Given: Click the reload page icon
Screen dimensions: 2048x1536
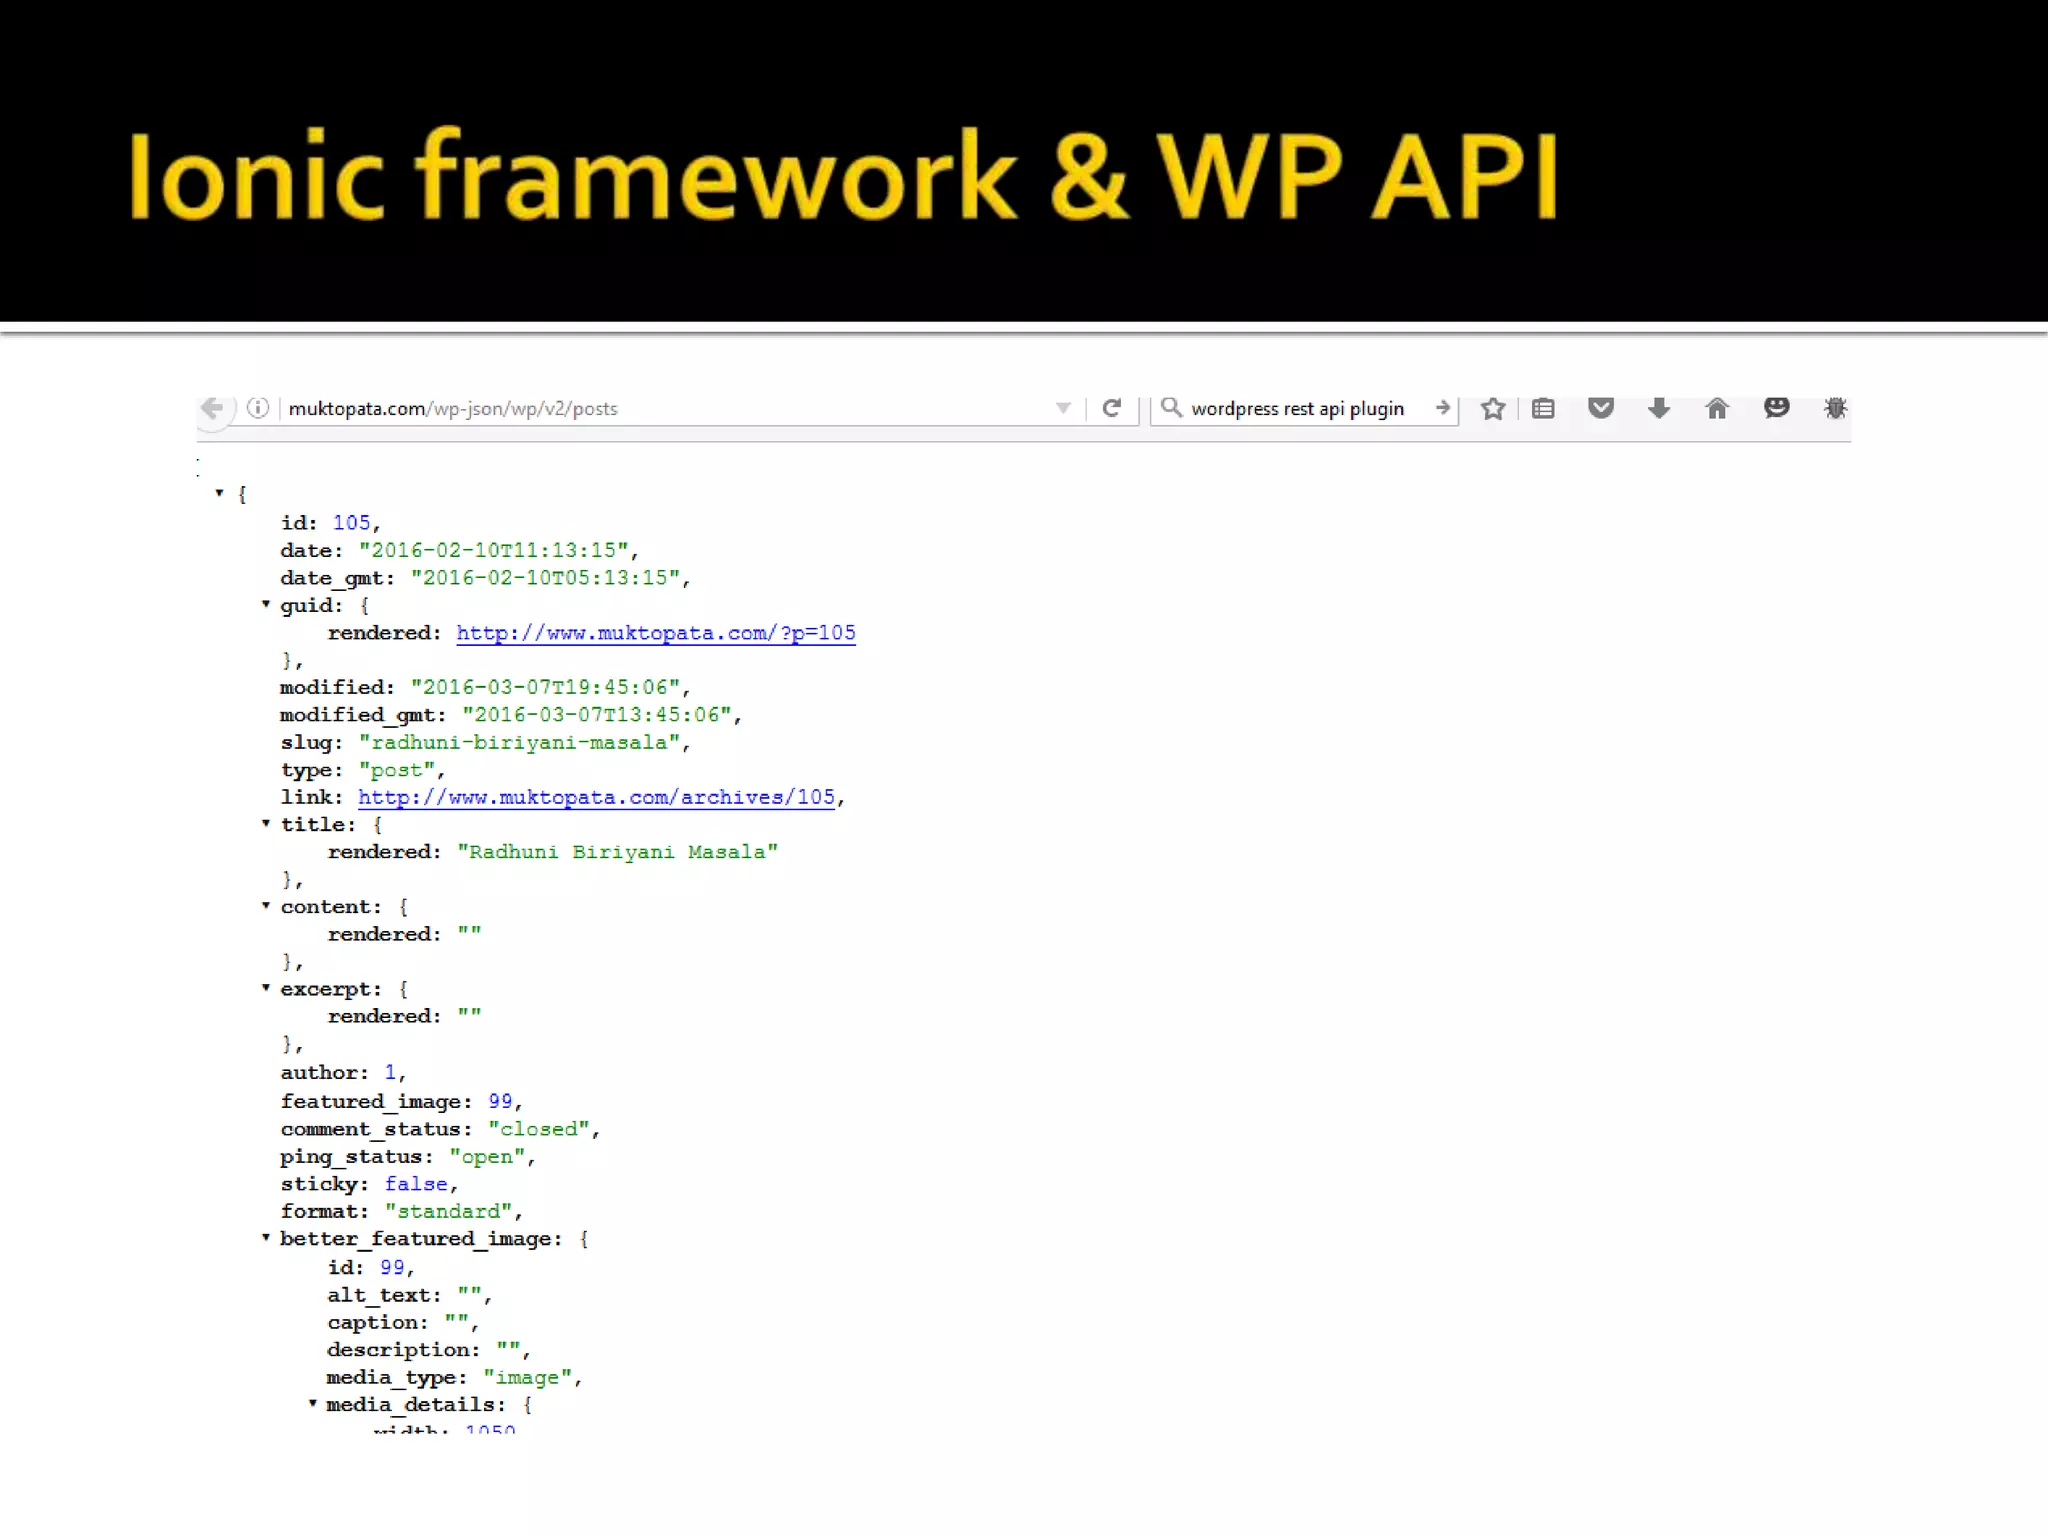Looking at the screenshot, I should [1111, 408].
